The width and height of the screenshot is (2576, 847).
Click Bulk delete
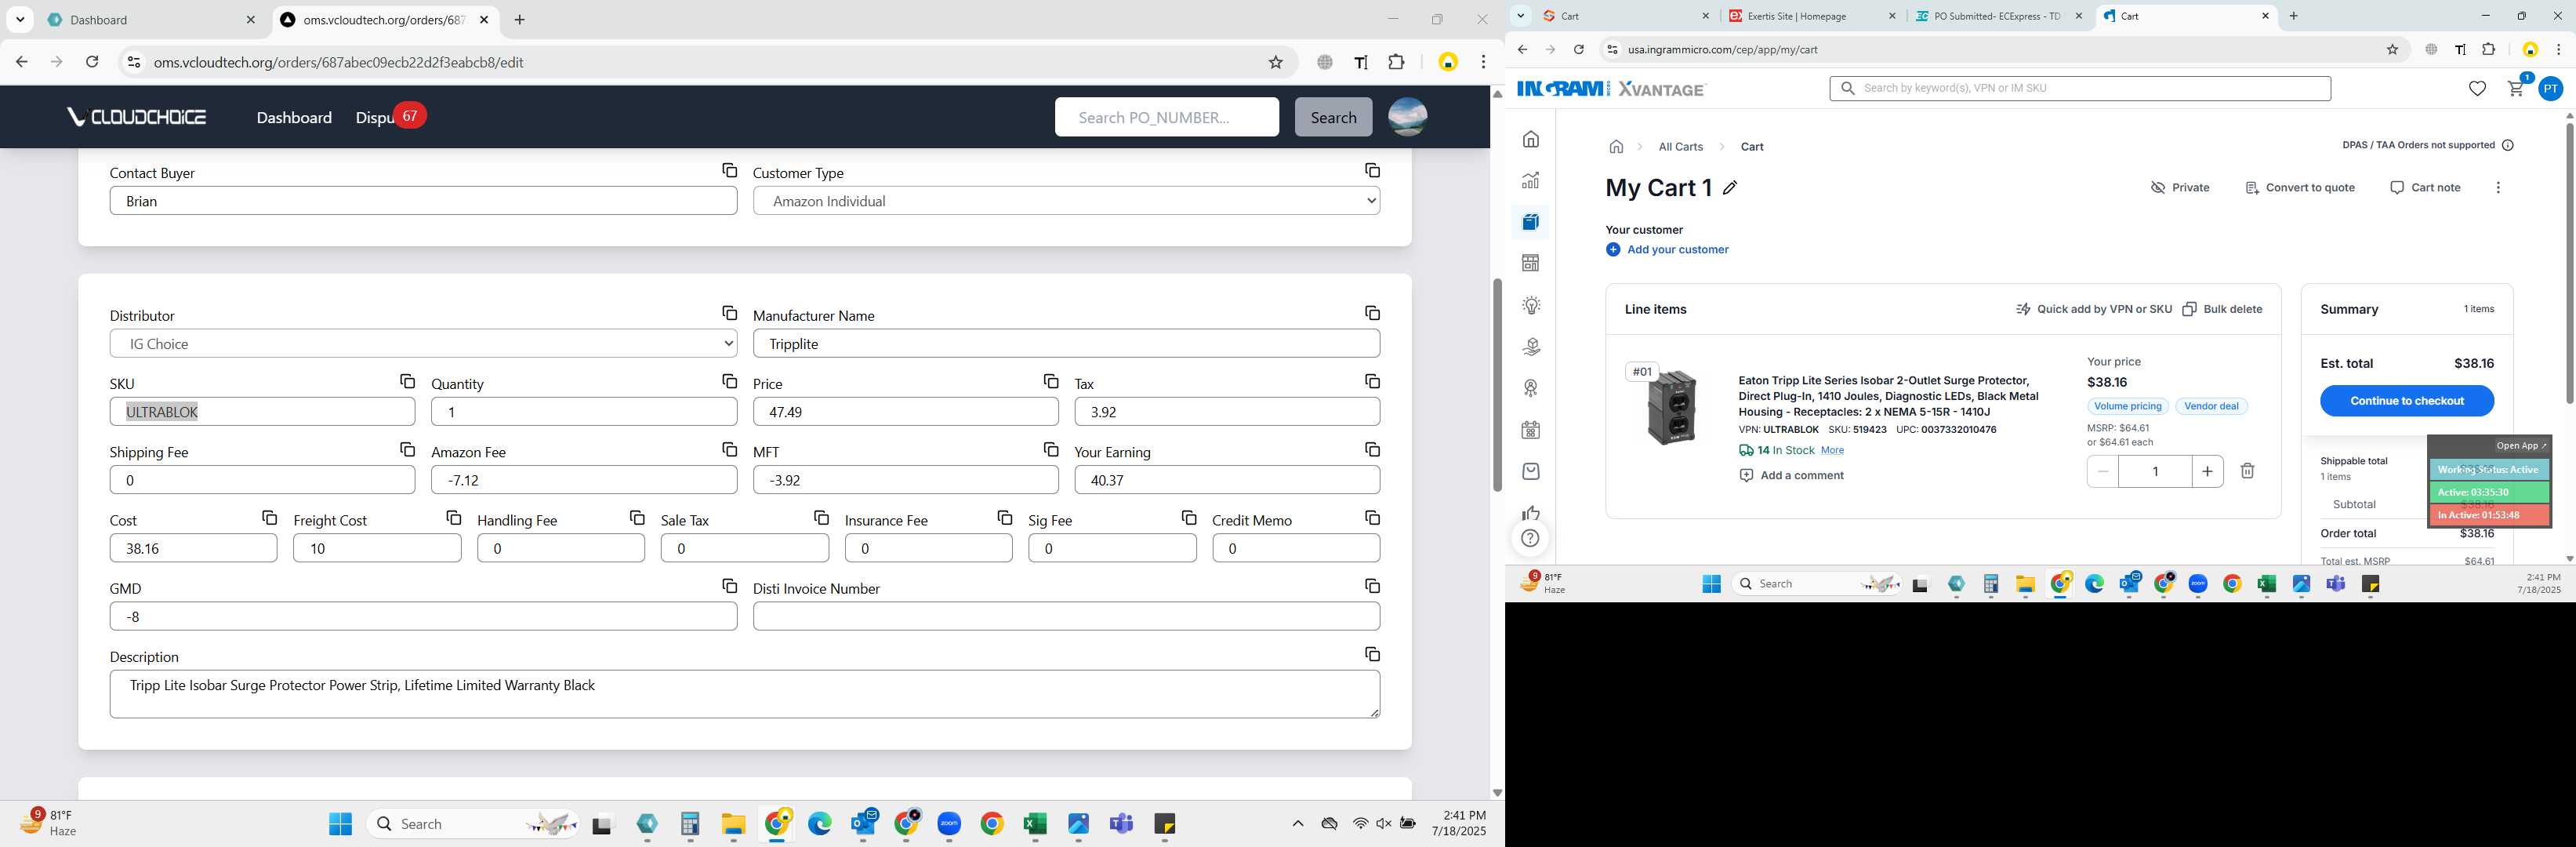(2222, 310)
